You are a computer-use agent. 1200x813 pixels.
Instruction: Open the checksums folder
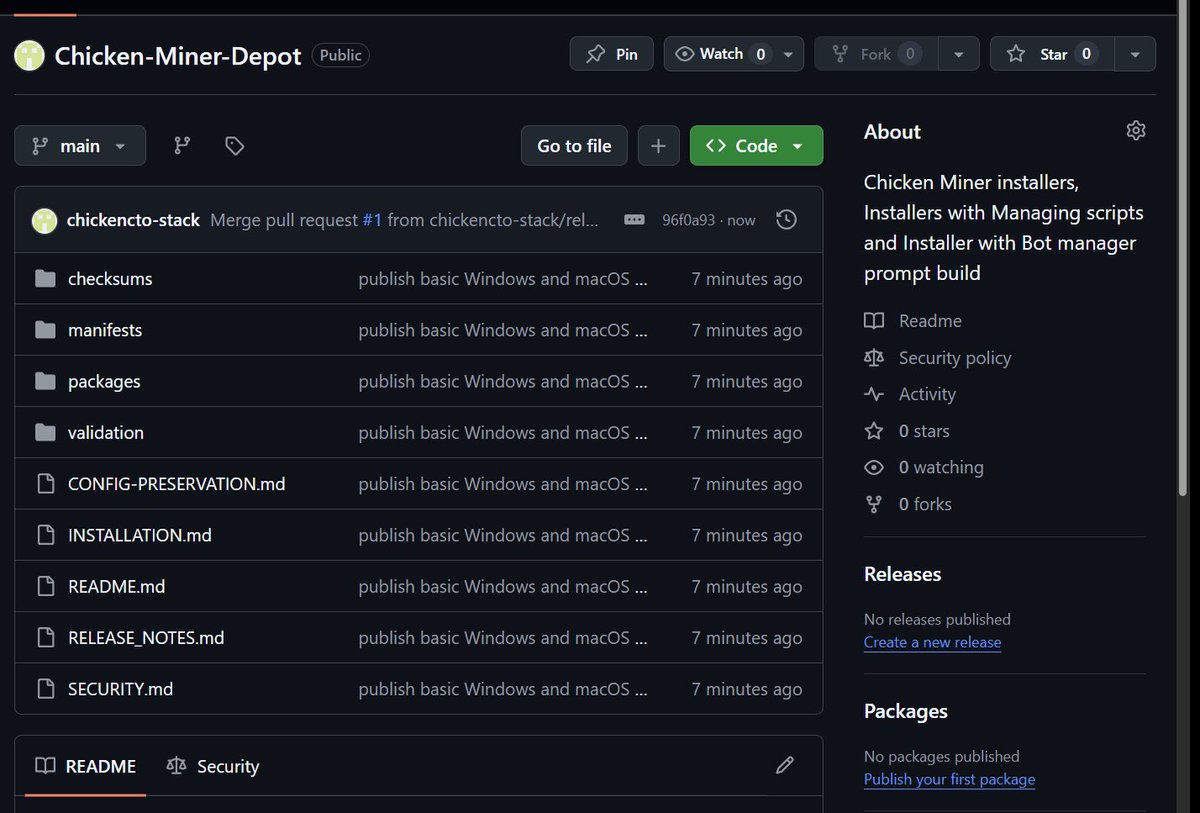click(x=110, y=279)
